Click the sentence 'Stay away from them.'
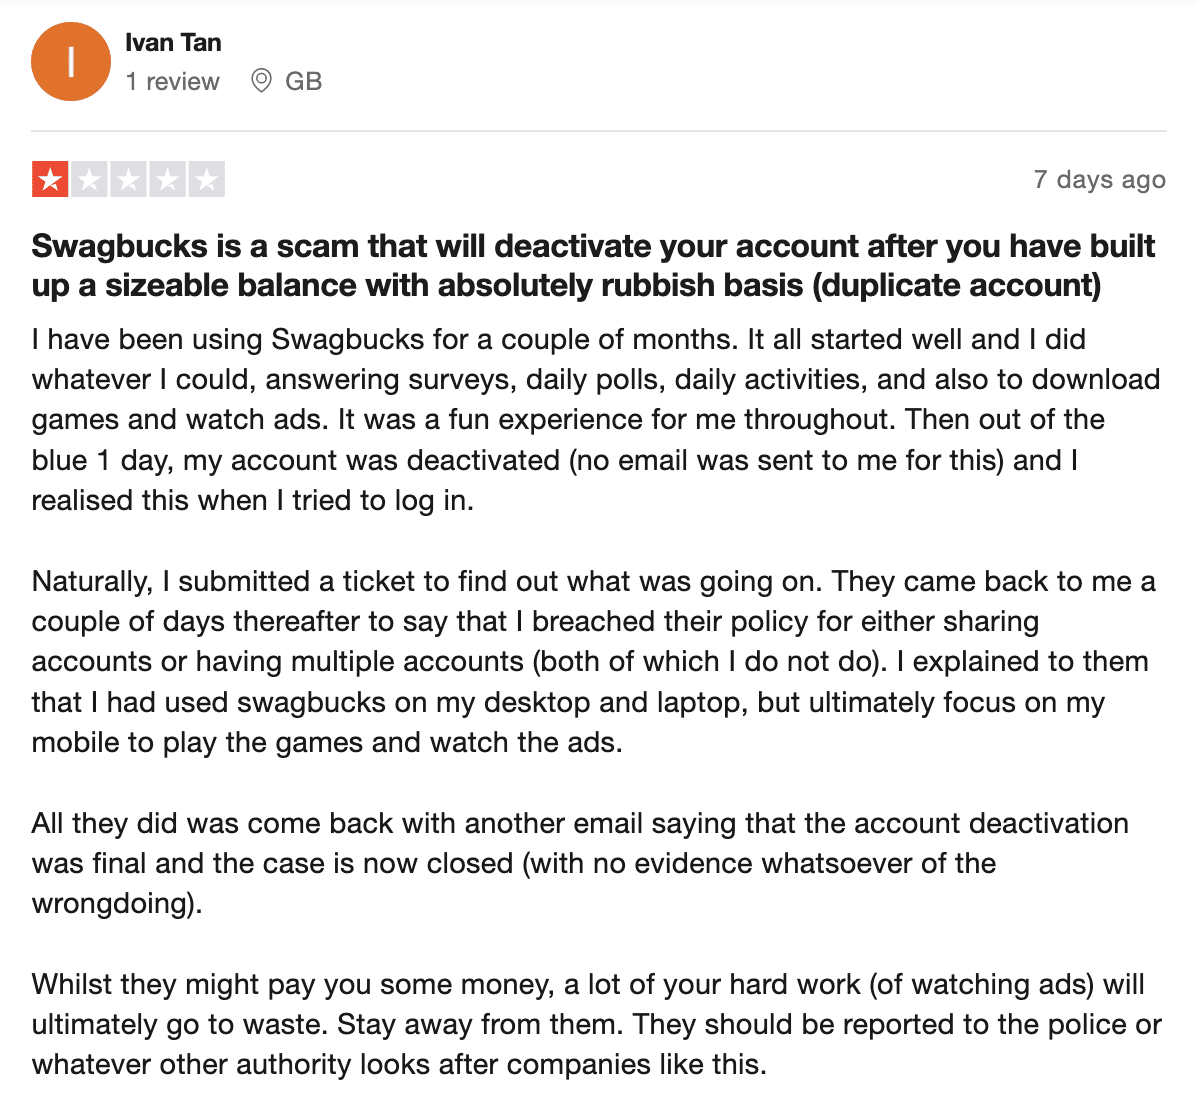The image size is (1196, 1098). tap(480, 1024)
